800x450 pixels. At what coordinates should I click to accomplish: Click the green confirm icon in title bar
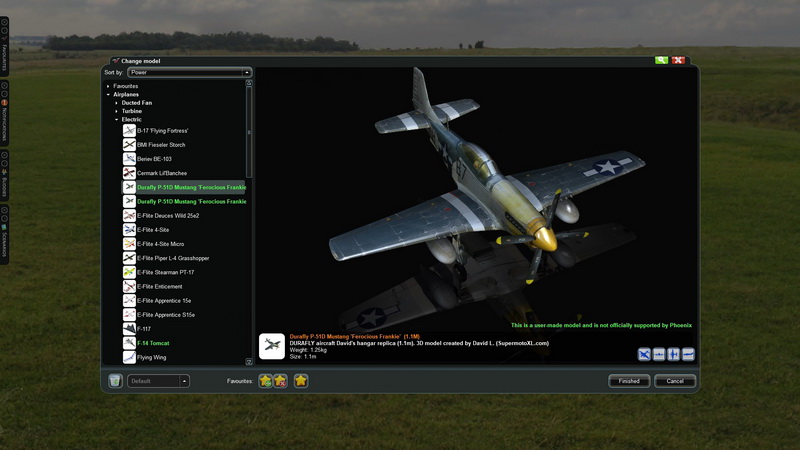[x=662, y=61]
